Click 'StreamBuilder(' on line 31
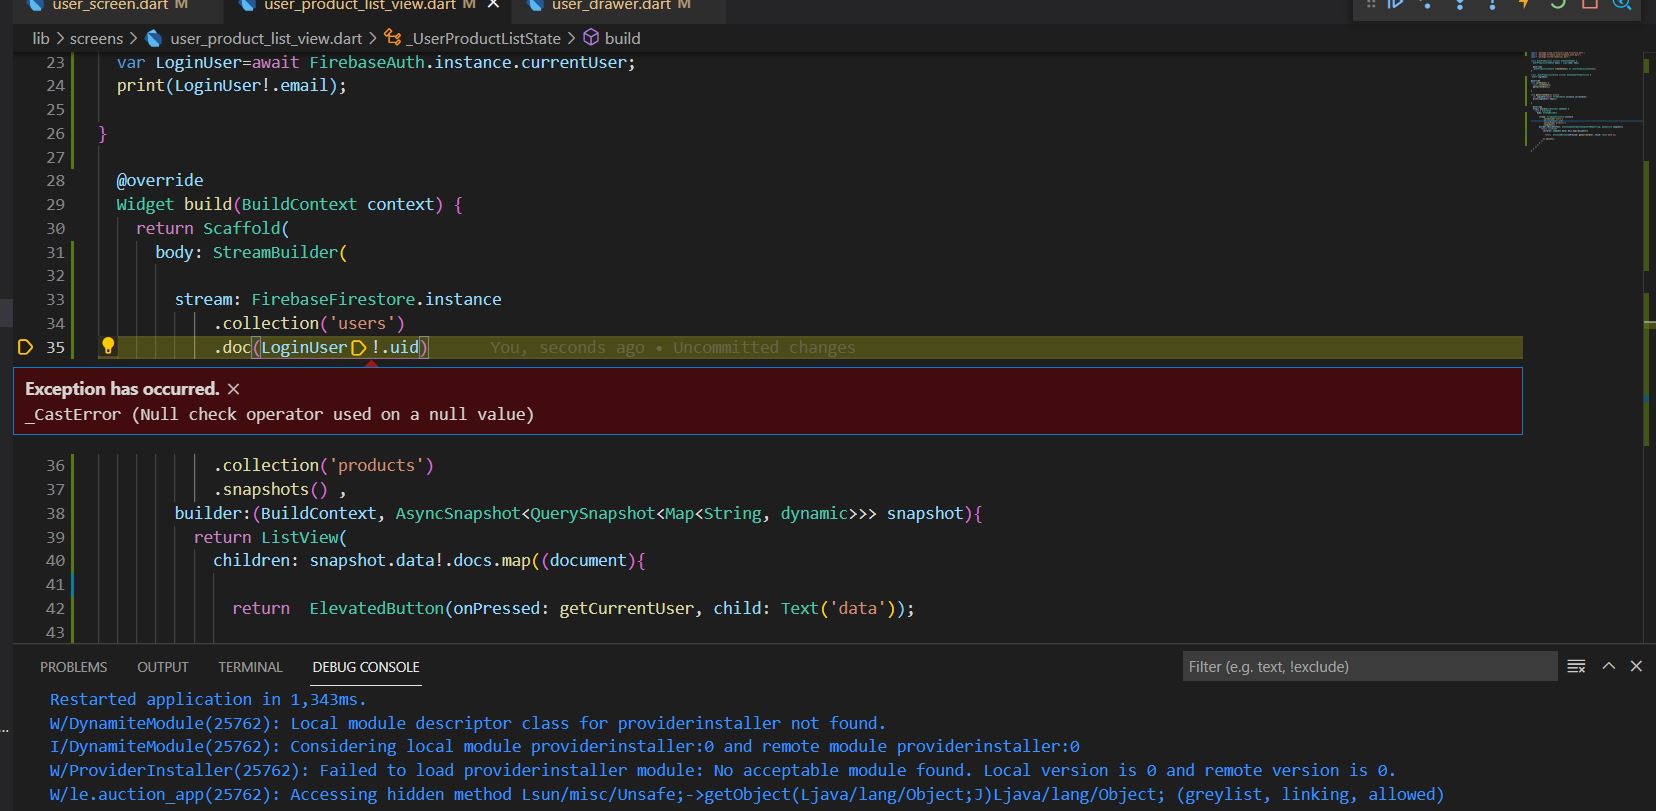The image size is (1656, 811). pyautogui.click(x=280, y=252)
